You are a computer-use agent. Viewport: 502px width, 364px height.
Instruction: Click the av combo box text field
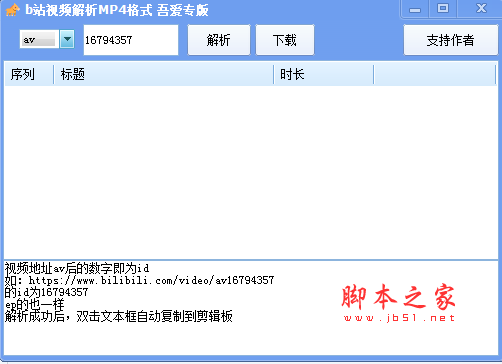point(39,40)
